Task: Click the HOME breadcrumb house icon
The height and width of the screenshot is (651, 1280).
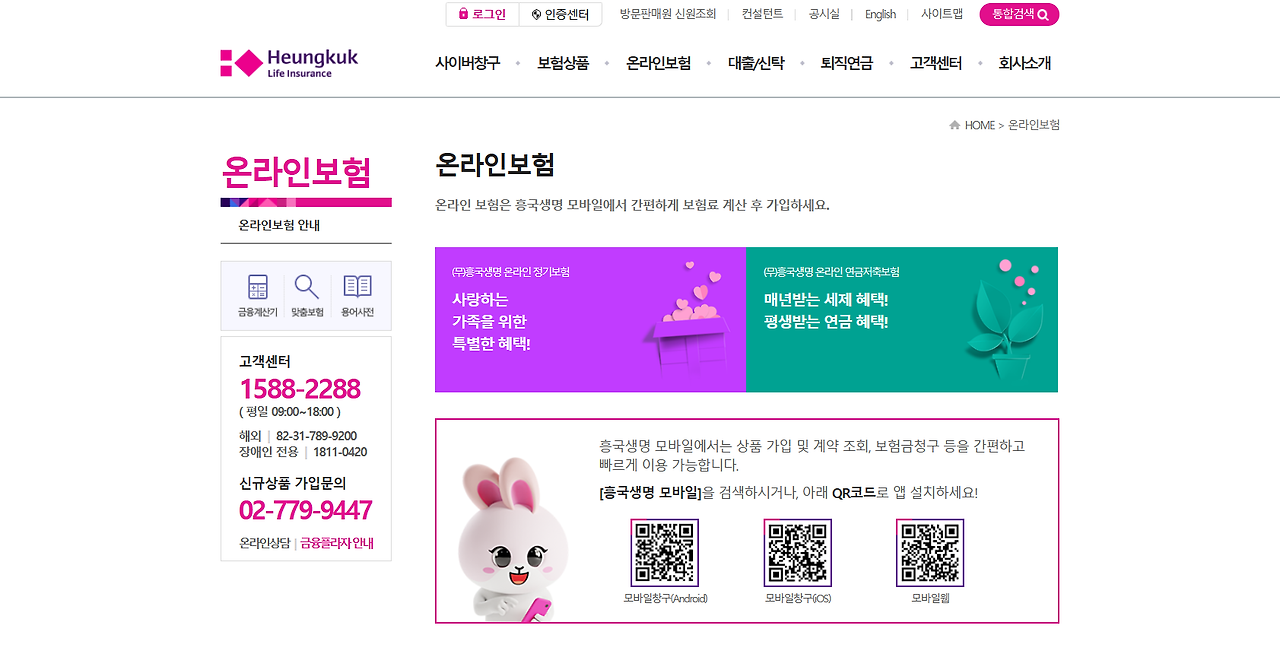Action: [x=955, y=125]
